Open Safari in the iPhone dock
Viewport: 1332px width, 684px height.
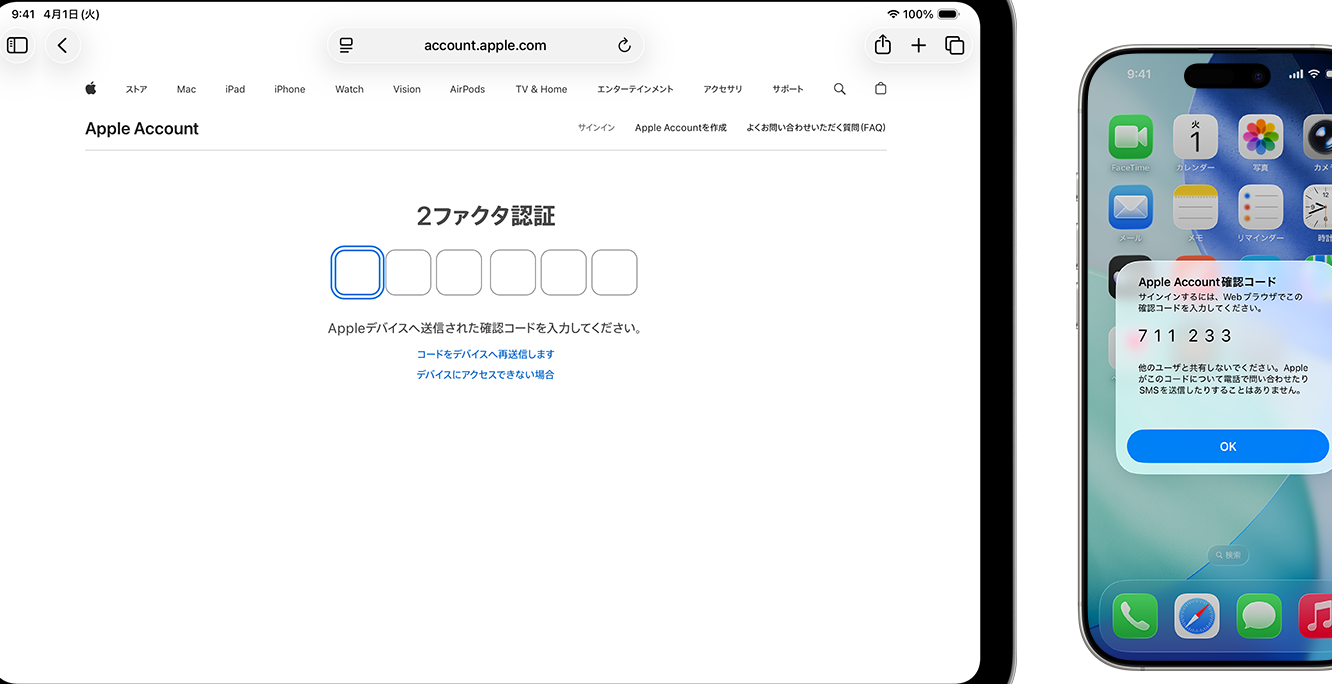pyautogui.click(x=1197, y=616)
